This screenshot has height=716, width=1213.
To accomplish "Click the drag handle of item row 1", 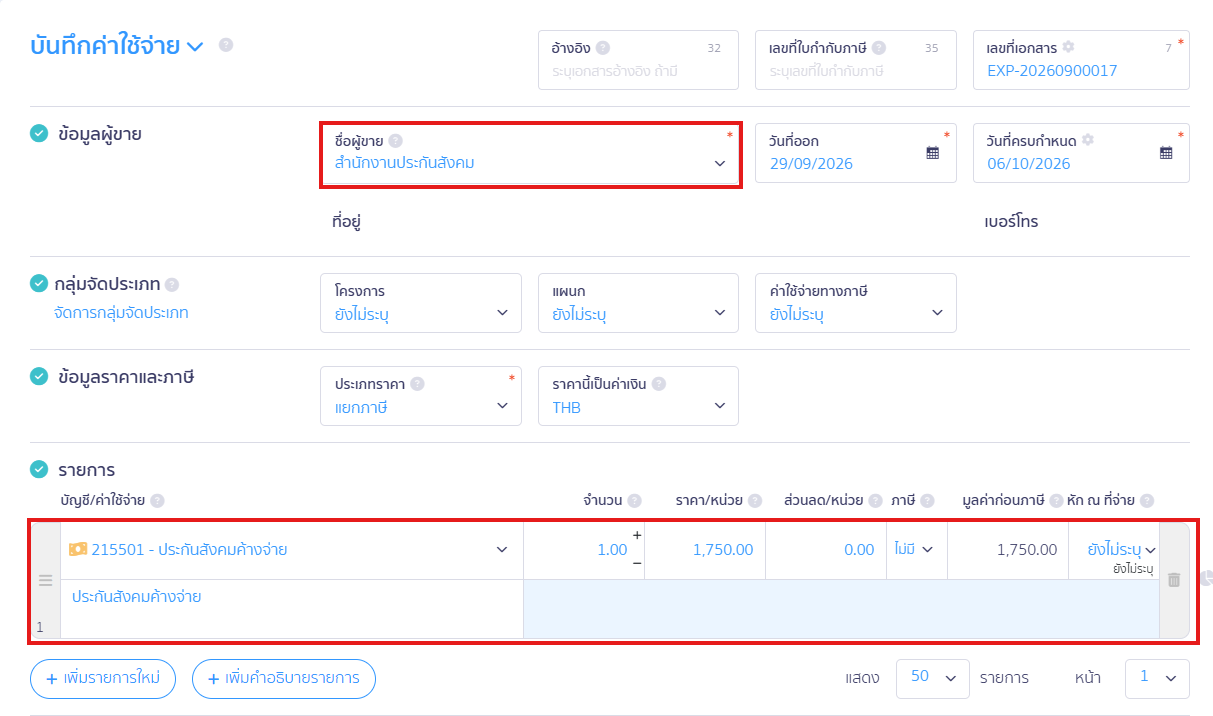I will 45,580.
